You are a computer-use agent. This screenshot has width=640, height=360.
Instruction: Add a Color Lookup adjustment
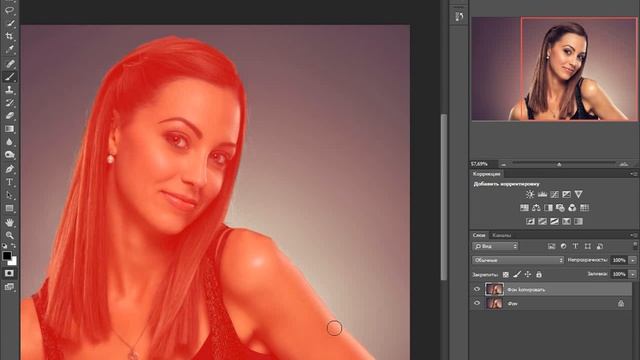pyautogui.click(x=584, y=208)
